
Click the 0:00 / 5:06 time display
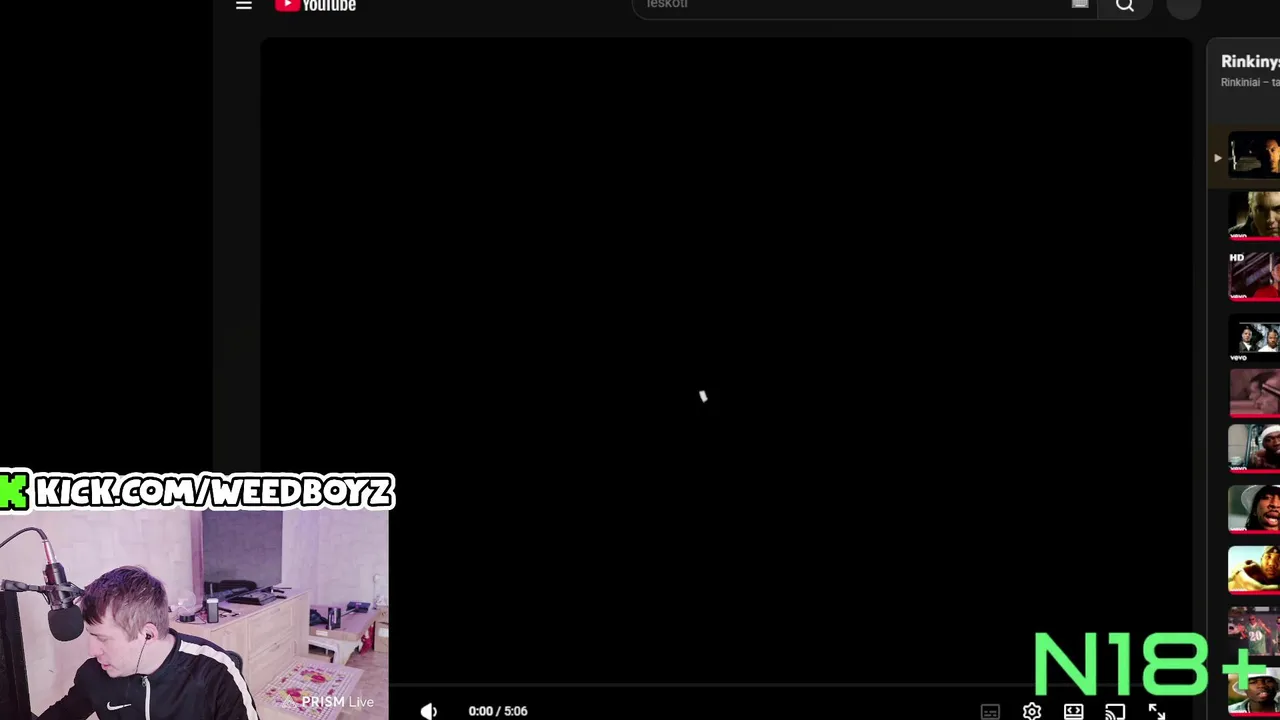[498, 711]
